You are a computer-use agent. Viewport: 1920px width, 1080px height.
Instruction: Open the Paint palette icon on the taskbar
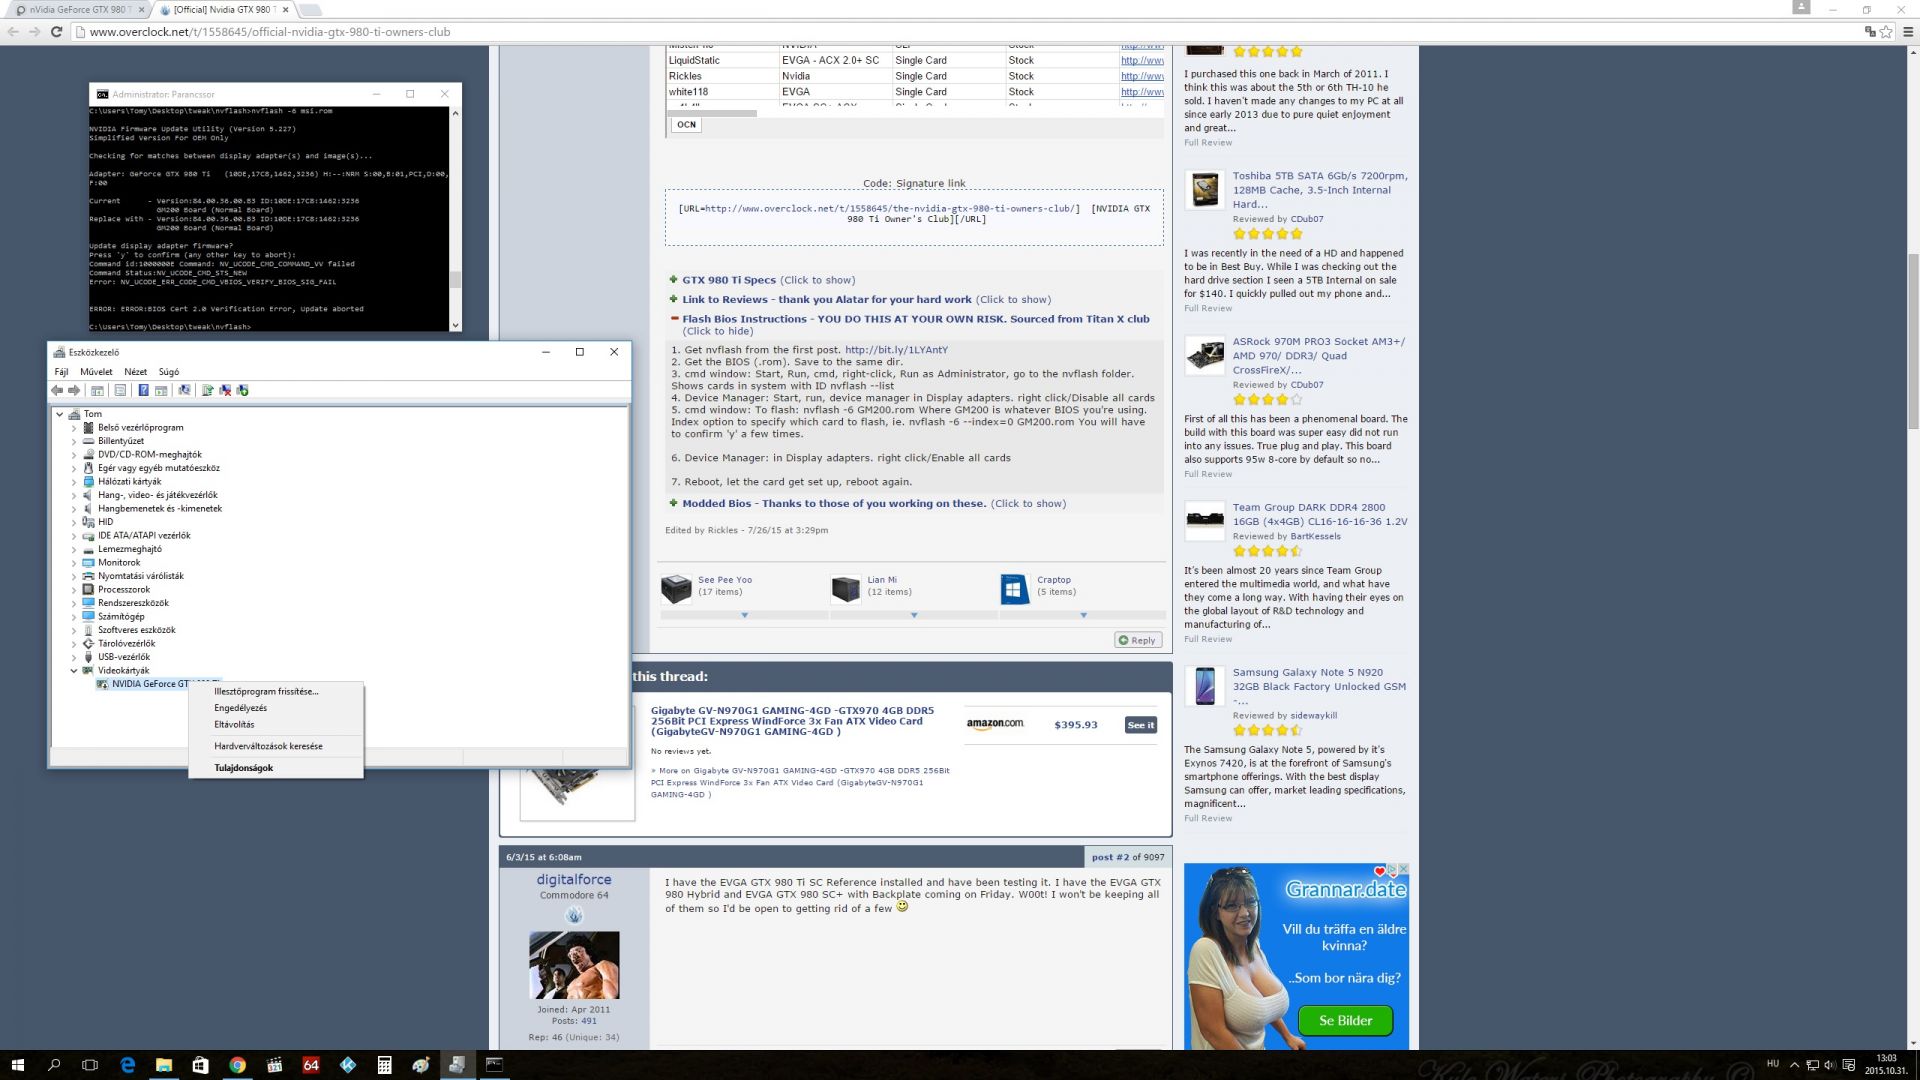[421, 1065]
